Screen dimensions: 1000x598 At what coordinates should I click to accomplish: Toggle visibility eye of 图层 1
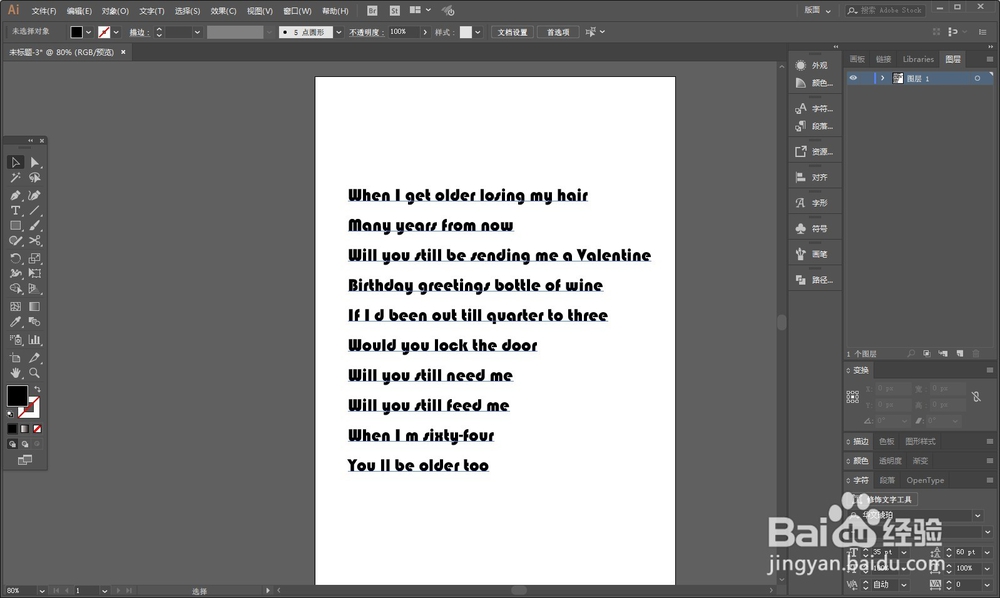click(x=853, y=78)
